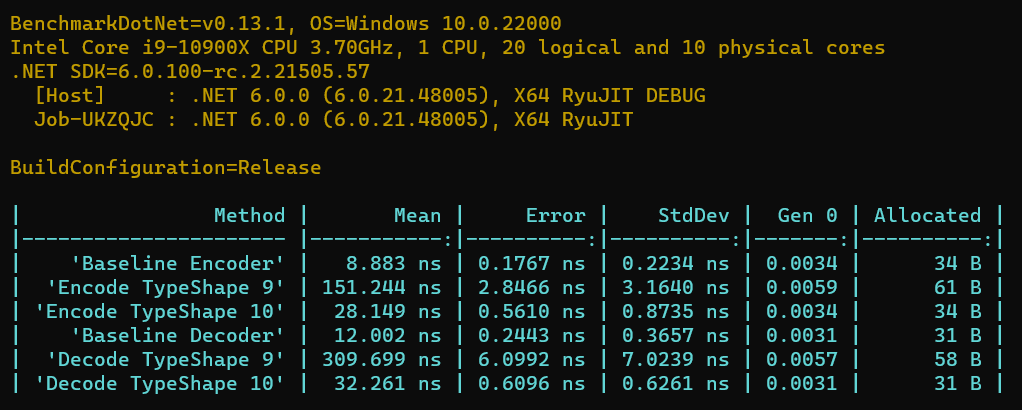Click the StdDev value '0.8735 ns'
Screen dimensions: 1022x410
click(x=676, y=312)
